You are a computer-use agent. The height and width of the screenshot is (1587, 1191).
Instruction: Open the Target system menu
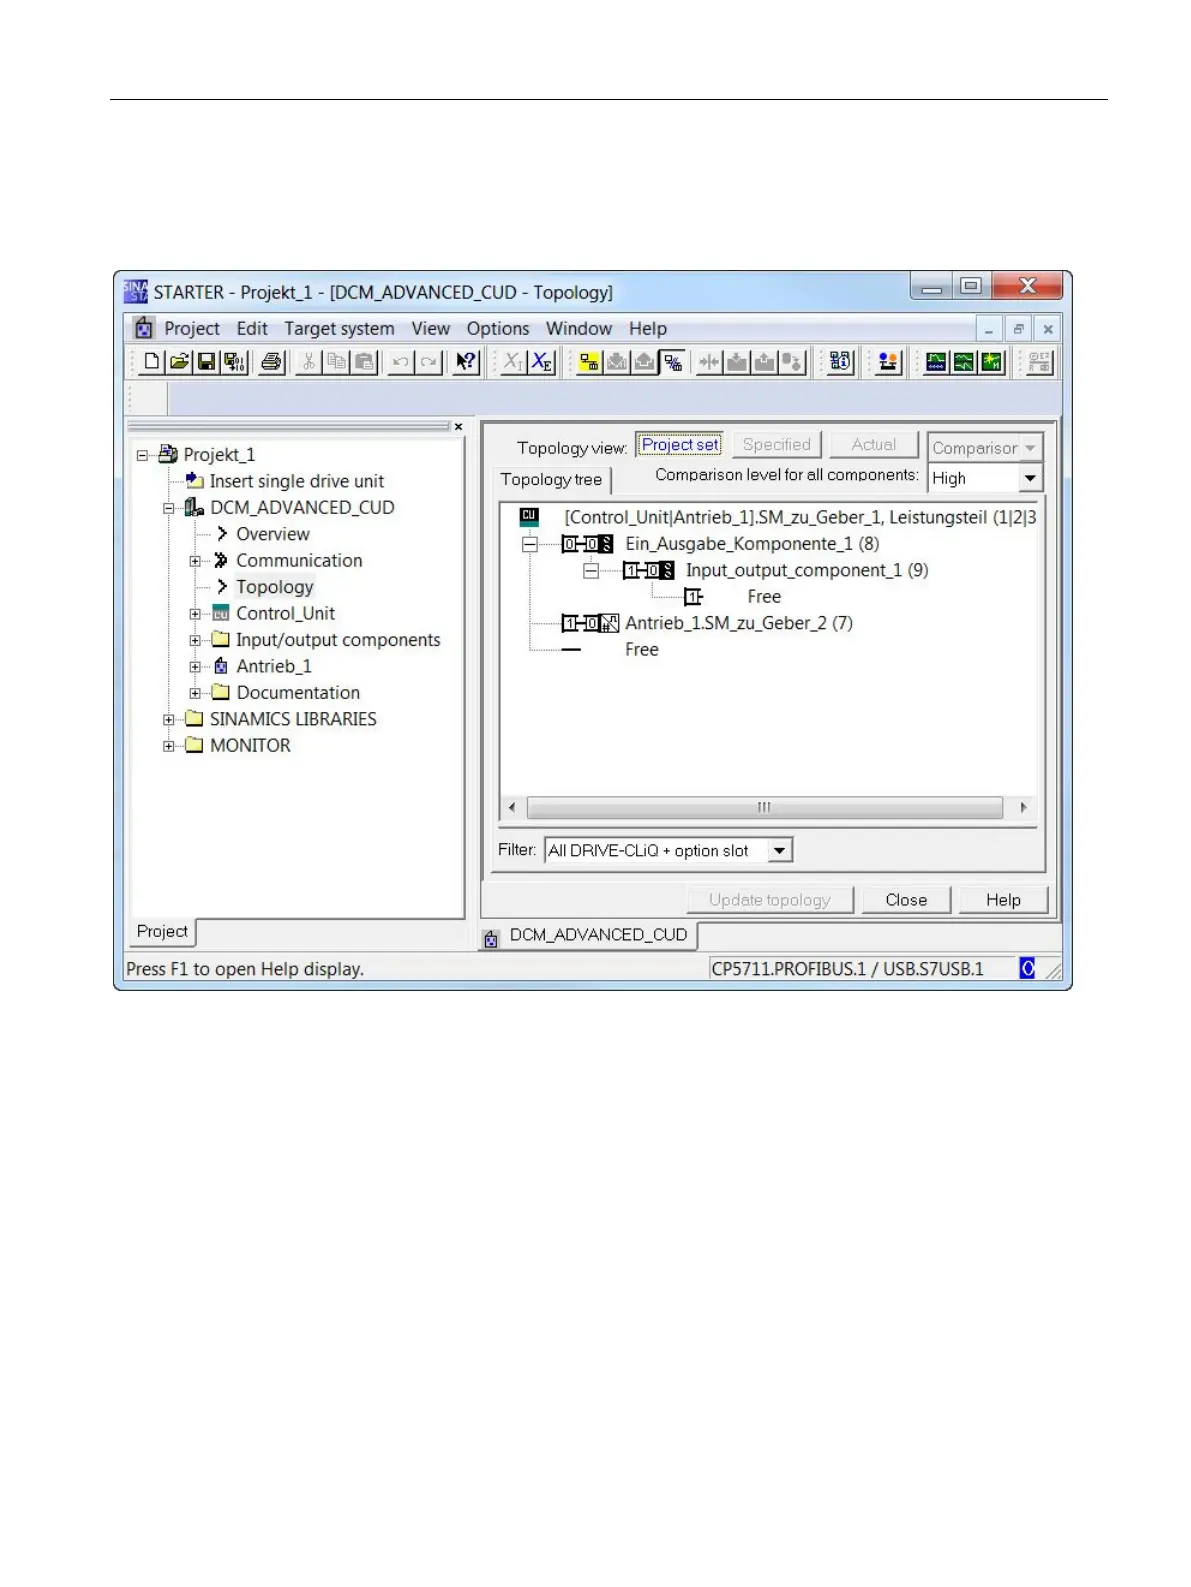(x=339, y=328)
